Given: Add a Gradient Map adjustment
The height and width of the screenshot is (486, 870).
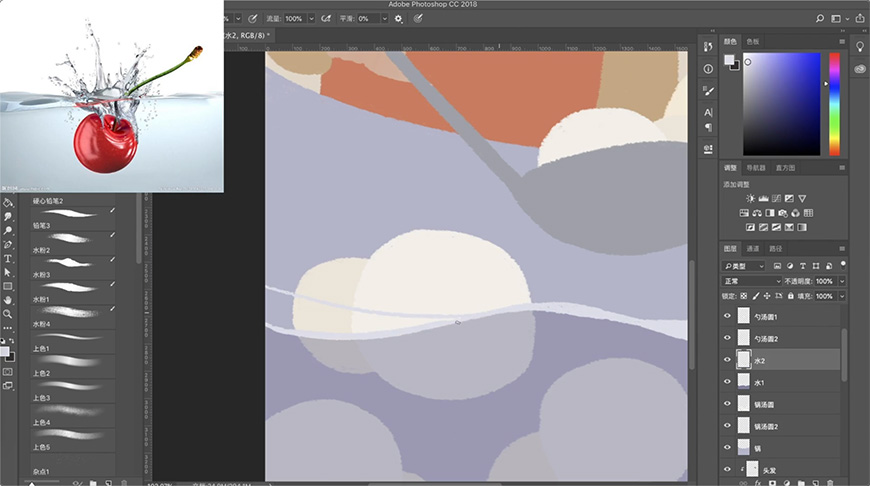Looking at the screenshot, I should point(802,227).
